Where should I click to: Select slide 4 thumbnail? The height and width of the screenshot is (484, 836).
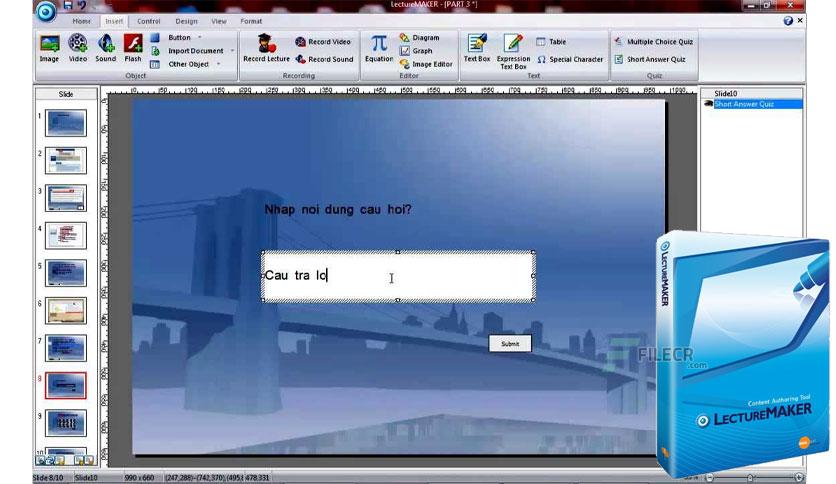click(x=66, y=236)
